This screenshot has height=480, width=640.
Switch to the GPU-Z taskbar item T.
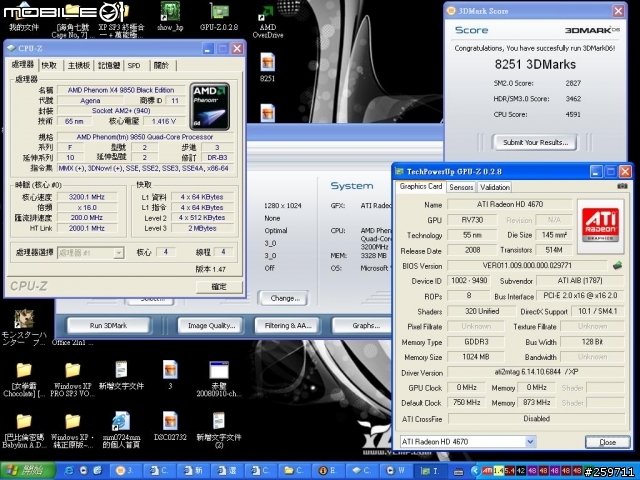(430, 471)
